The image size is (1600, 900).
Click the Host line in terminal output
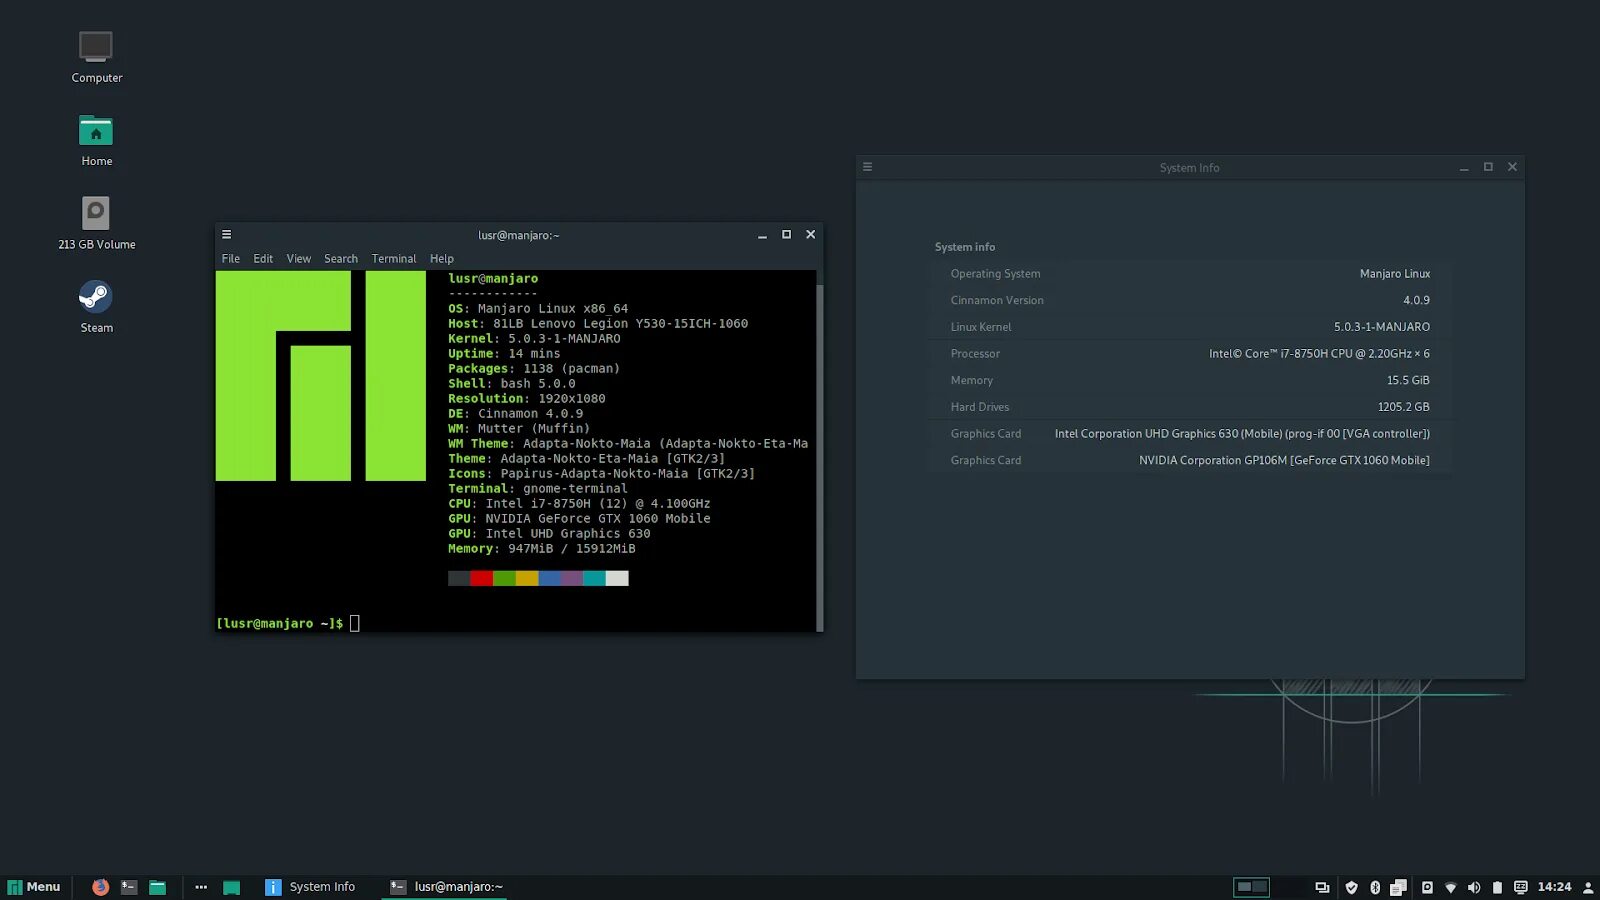click(598, 324)
